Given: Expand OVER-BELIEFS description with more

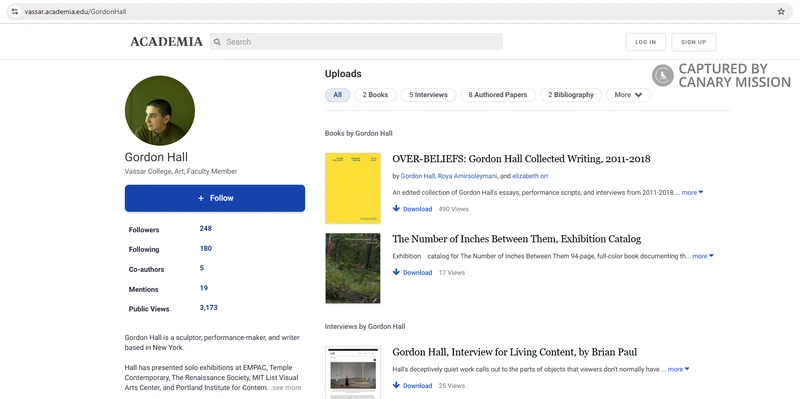Looking at the screenshot, I should tap(692, 192).
